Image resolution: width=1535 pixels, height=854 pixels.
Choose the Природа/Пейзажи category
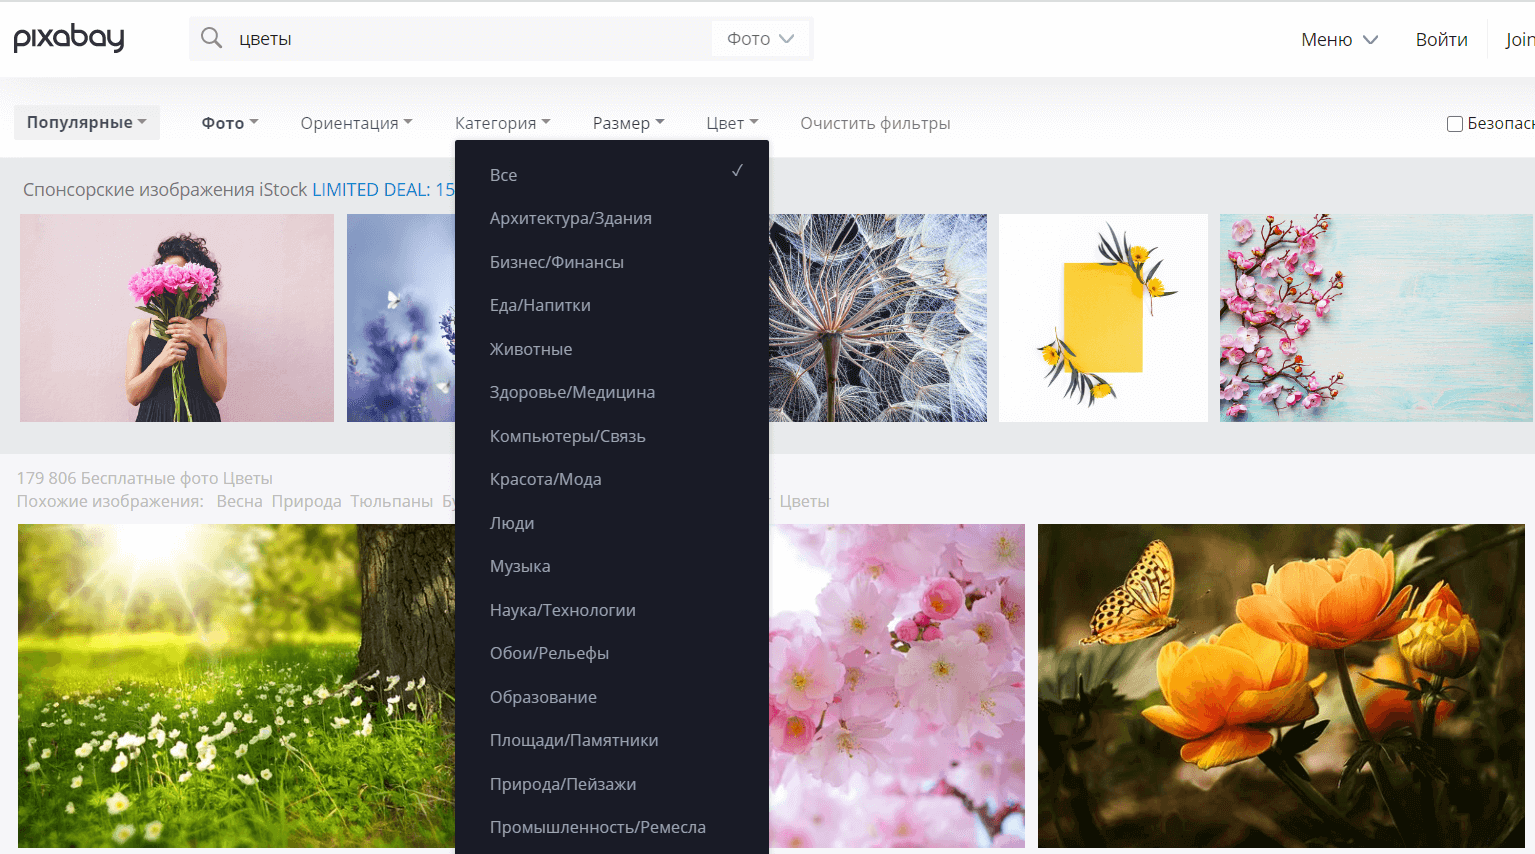point(563,784)
